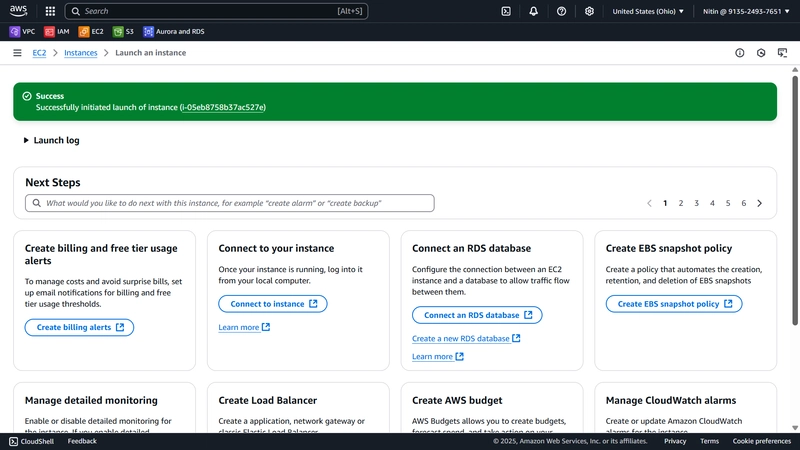Expand the Launch log section

click(52, 140)
